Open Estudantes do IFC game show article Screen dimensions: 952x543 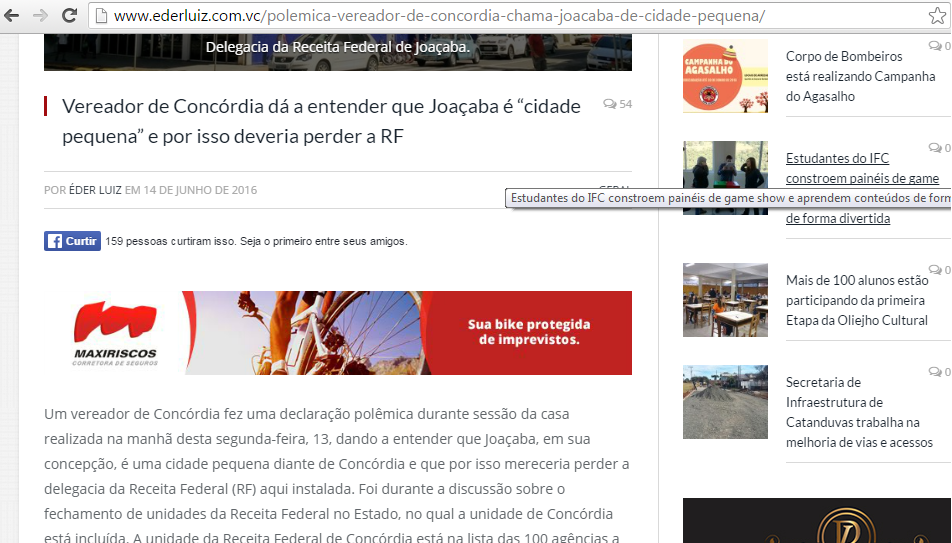862,168
